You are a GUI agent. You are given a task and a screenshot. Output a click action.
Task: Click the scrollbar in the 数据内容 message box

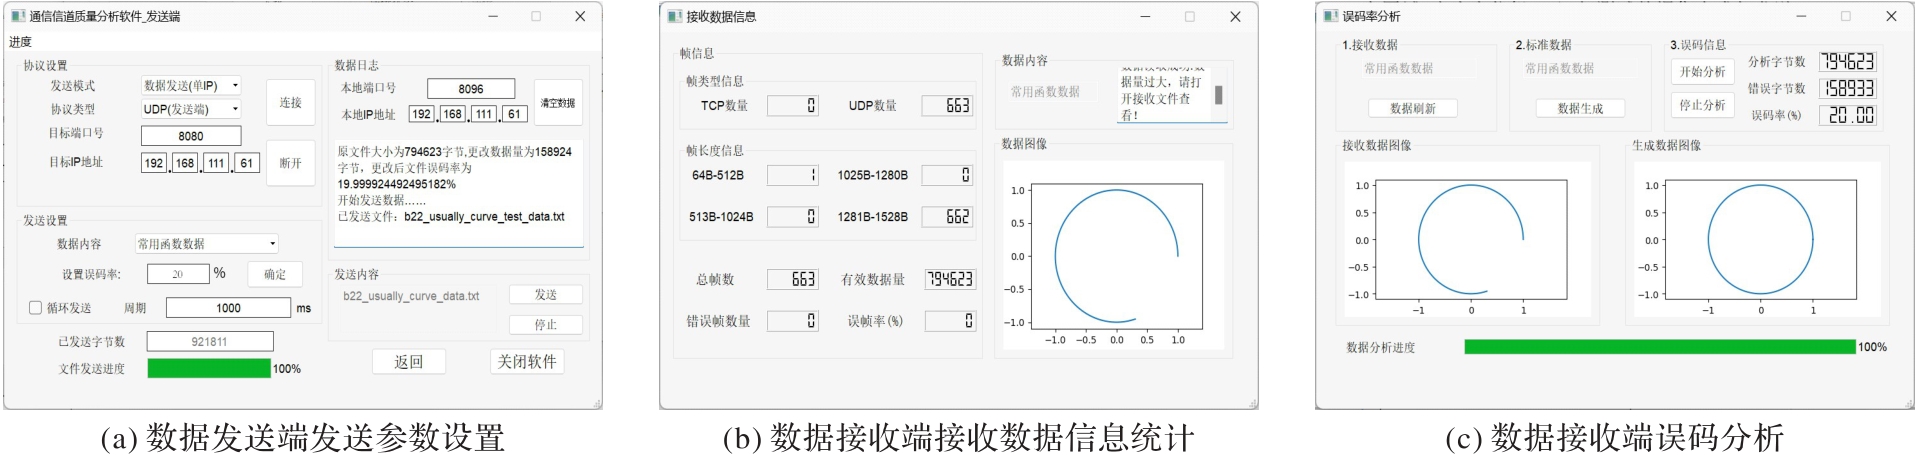point(1218,96)
